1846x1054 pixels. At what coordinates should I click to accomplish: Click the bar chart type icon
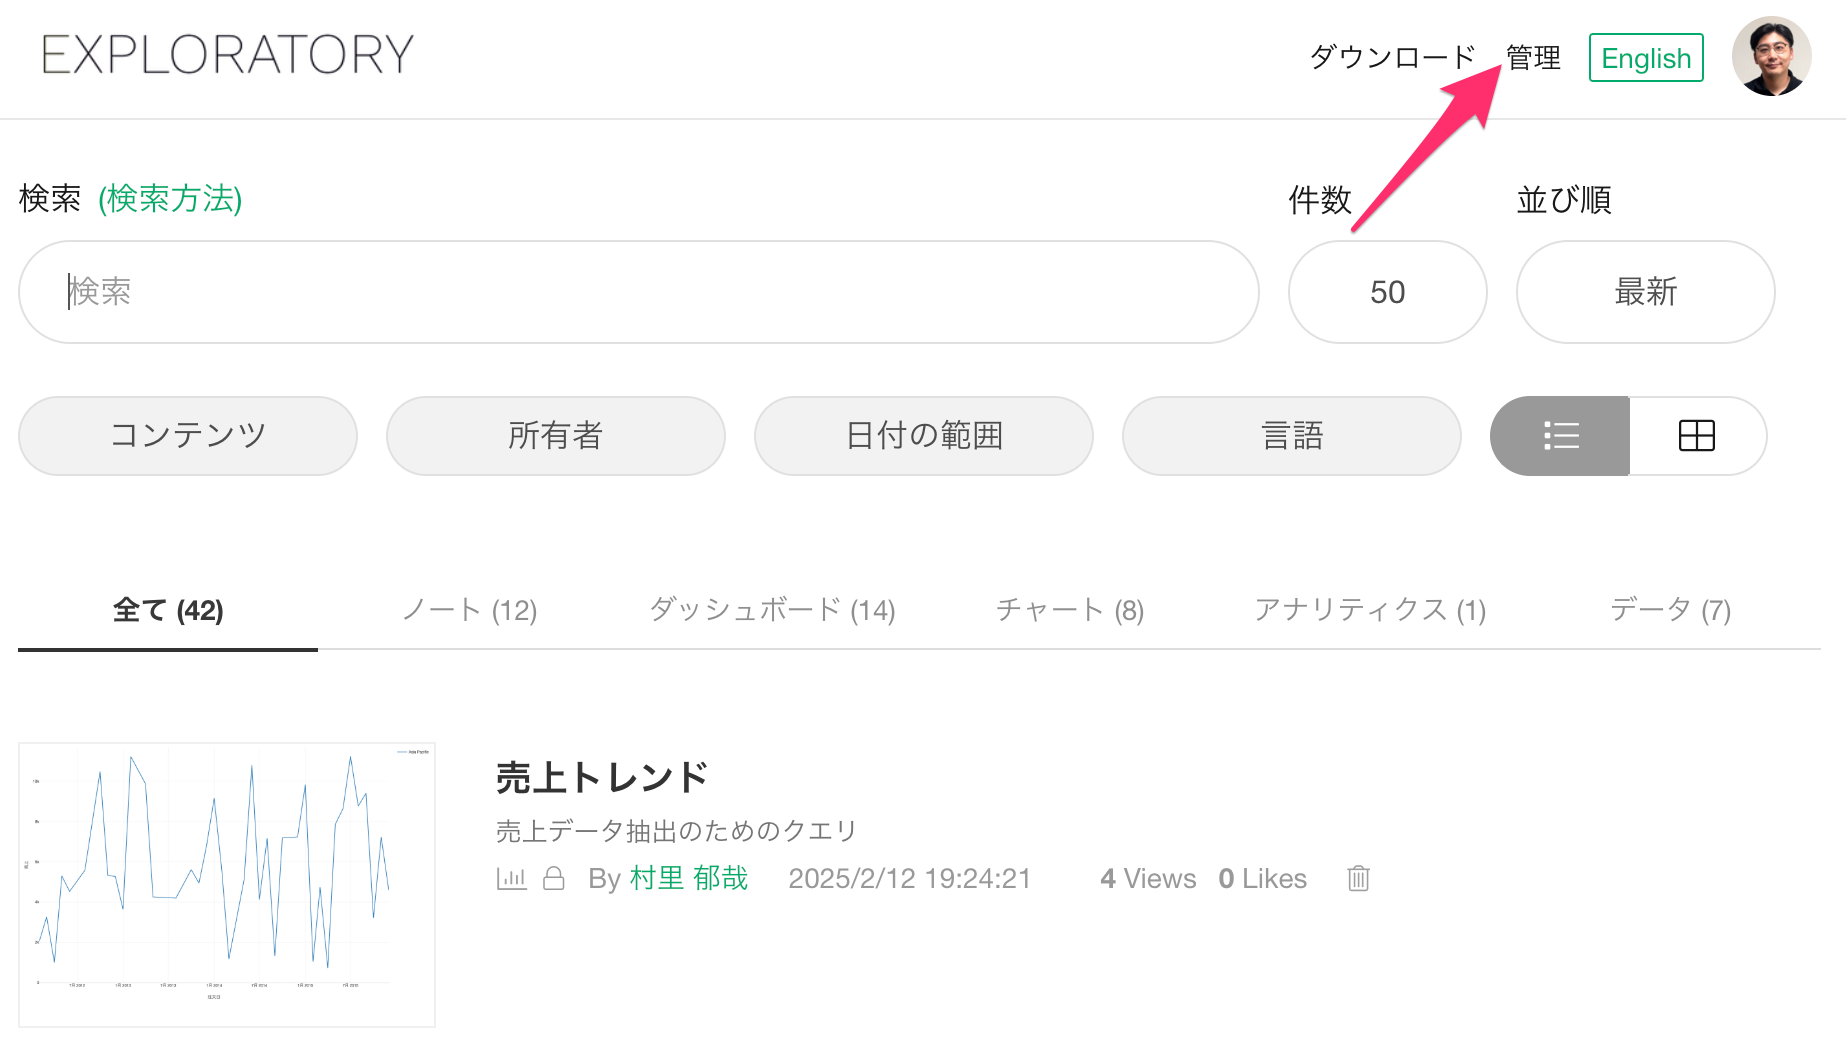click(x=511, y=878)
